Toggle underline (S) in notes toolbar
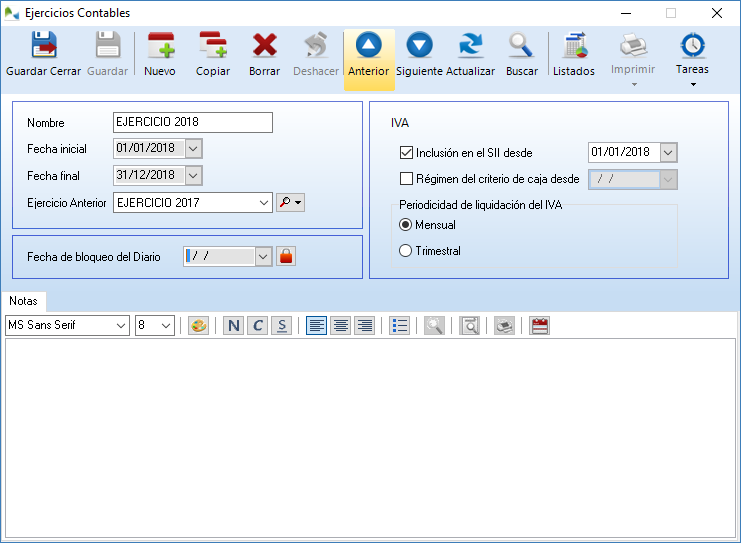 (x=282, y=326)
